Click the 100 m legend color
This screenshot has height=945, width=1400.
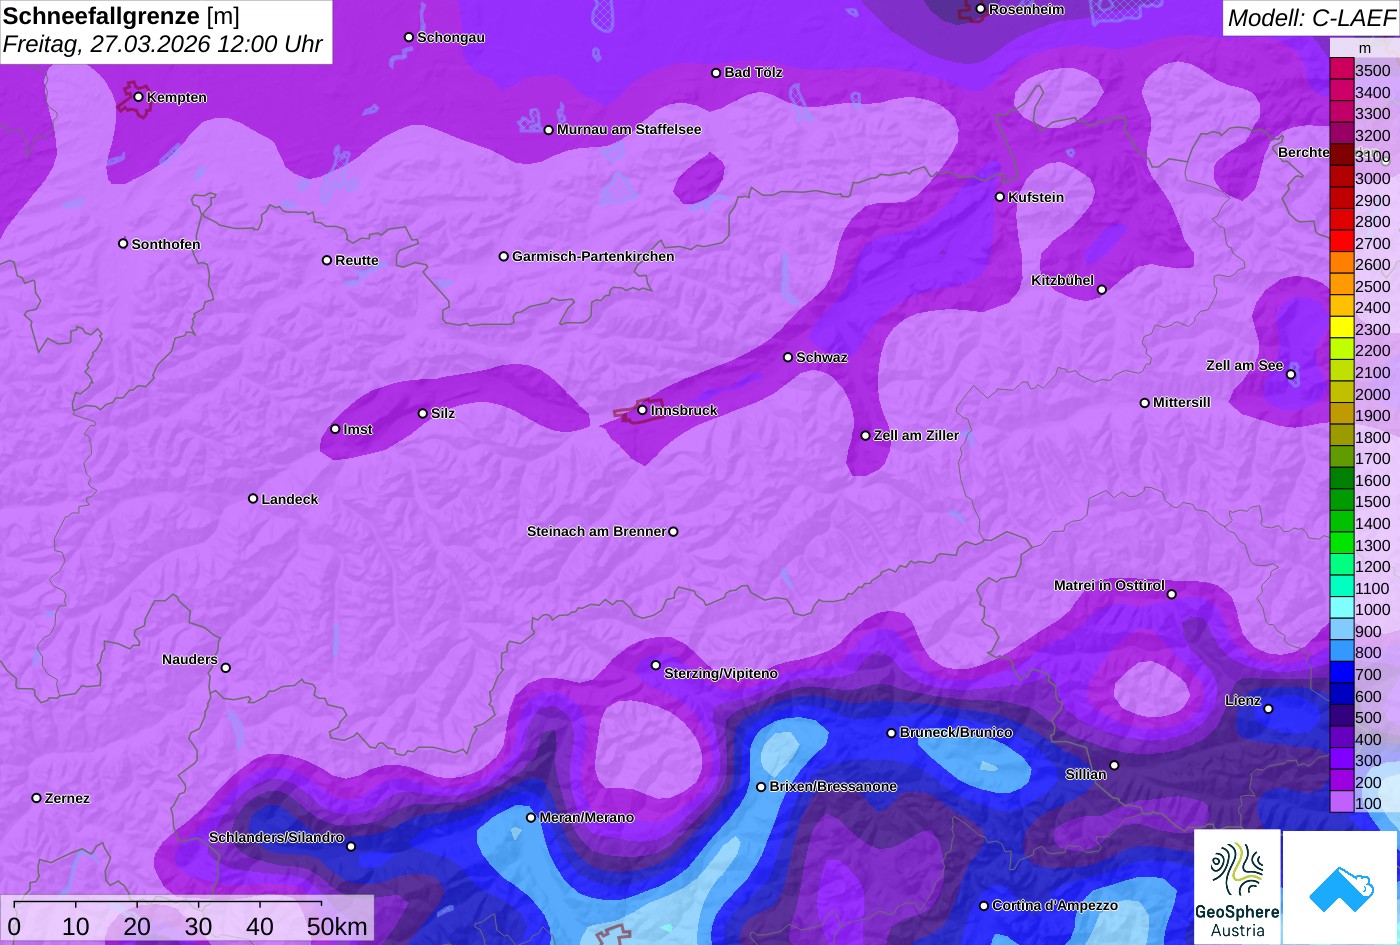1341,803
